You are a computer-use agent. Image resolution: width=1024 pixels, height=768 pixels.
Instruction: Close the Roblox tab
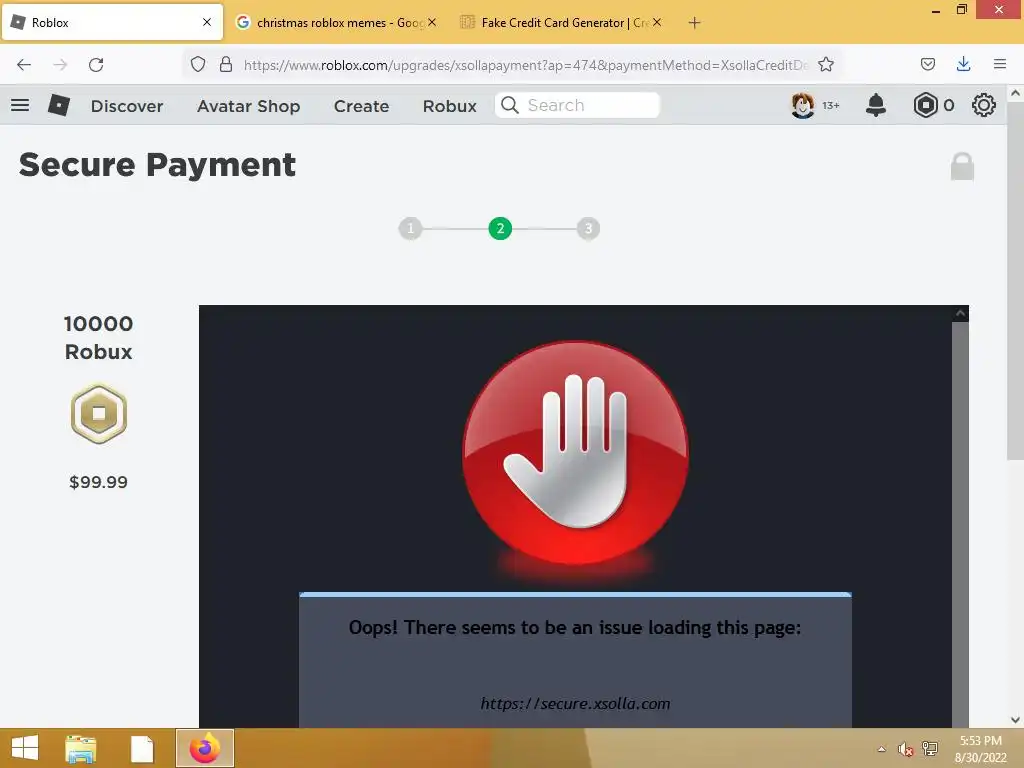click(207, 22)
